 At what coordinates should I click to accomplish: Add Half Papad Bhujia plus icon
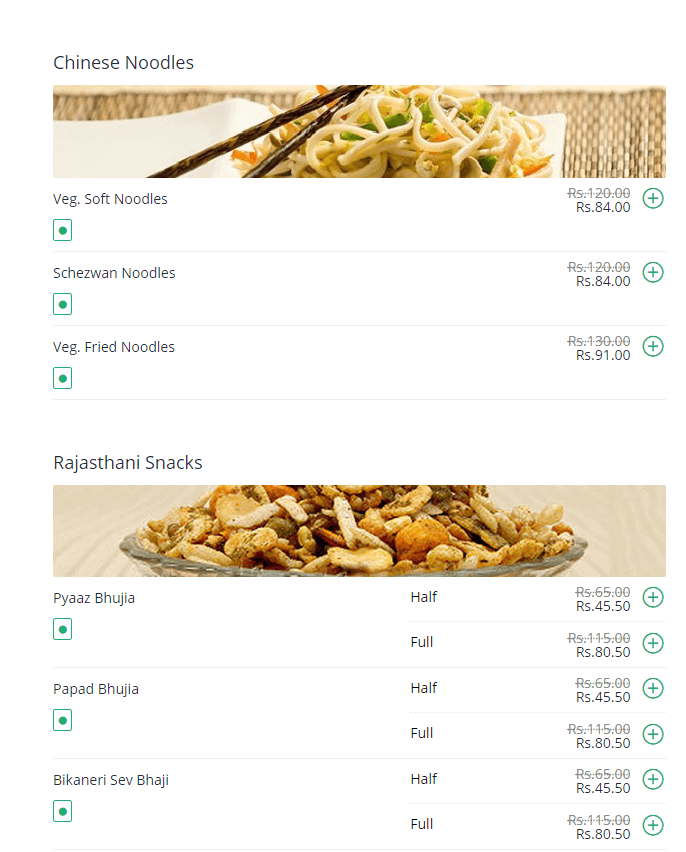click(x=653, y=688)
